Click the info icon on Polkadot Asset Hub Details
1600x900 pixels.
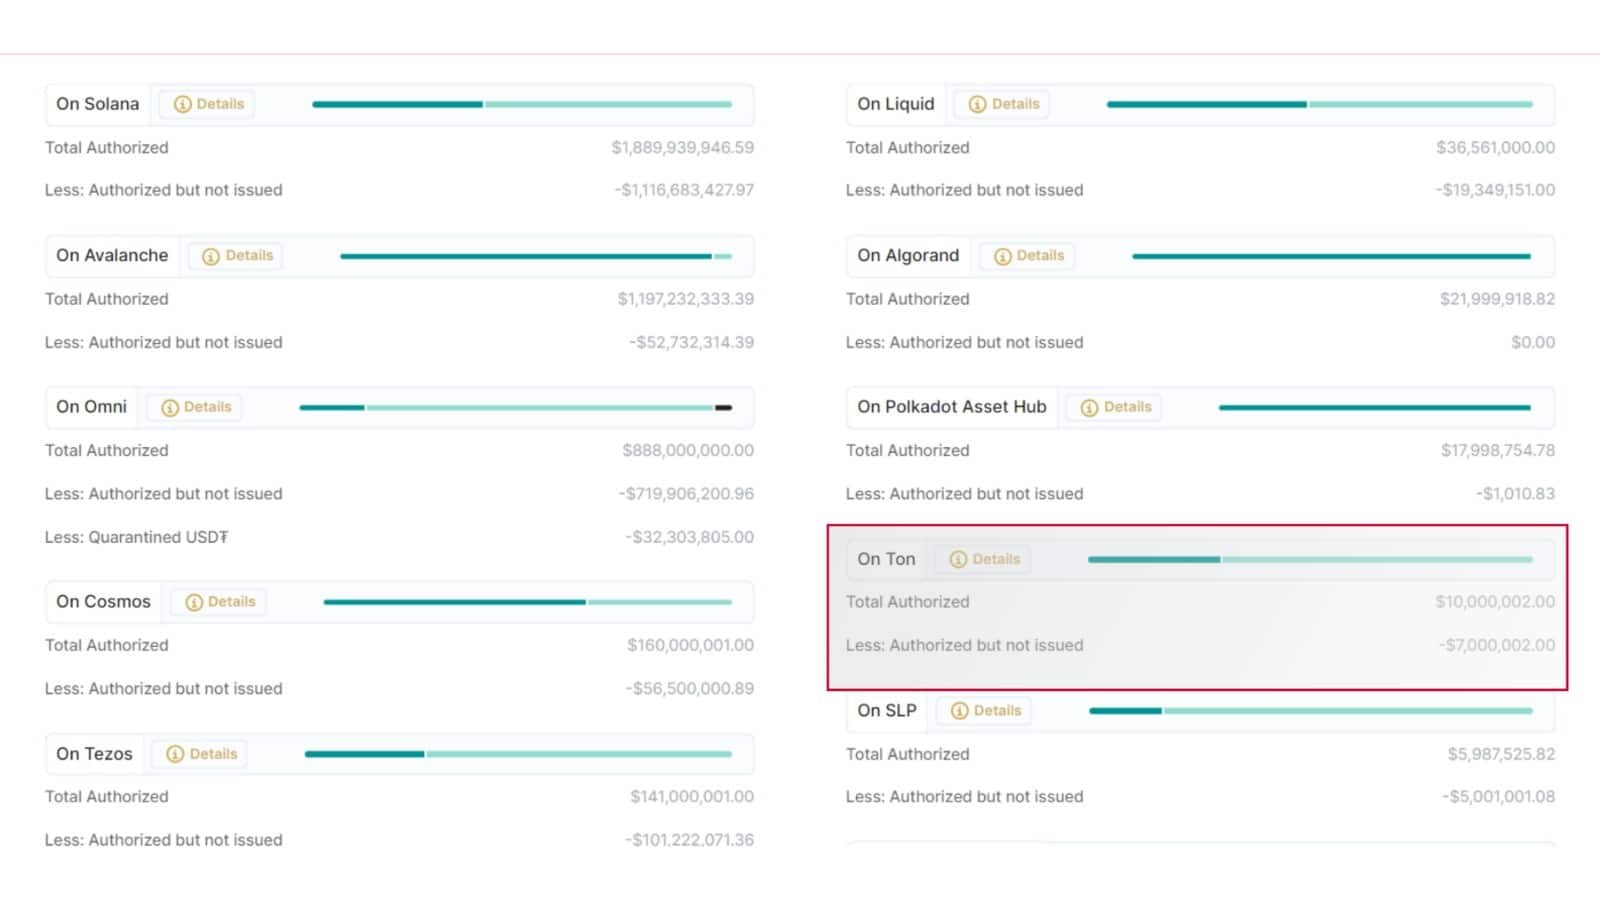(1089, 407)
